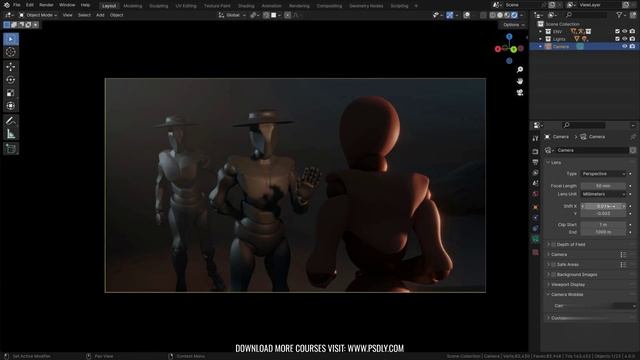Toggle Lights collection exclude checkbox

coord(617,39)
